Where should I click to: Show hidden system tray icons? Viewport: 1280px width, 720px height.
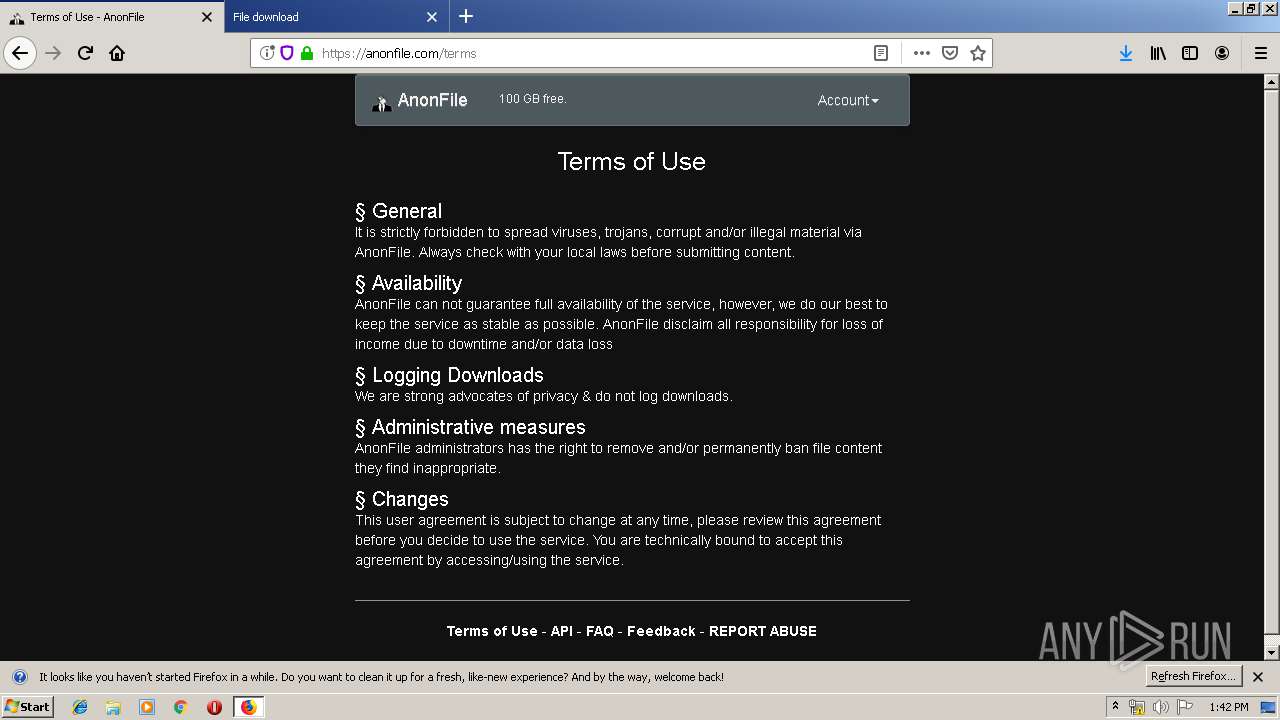(x=1115, y=707)
